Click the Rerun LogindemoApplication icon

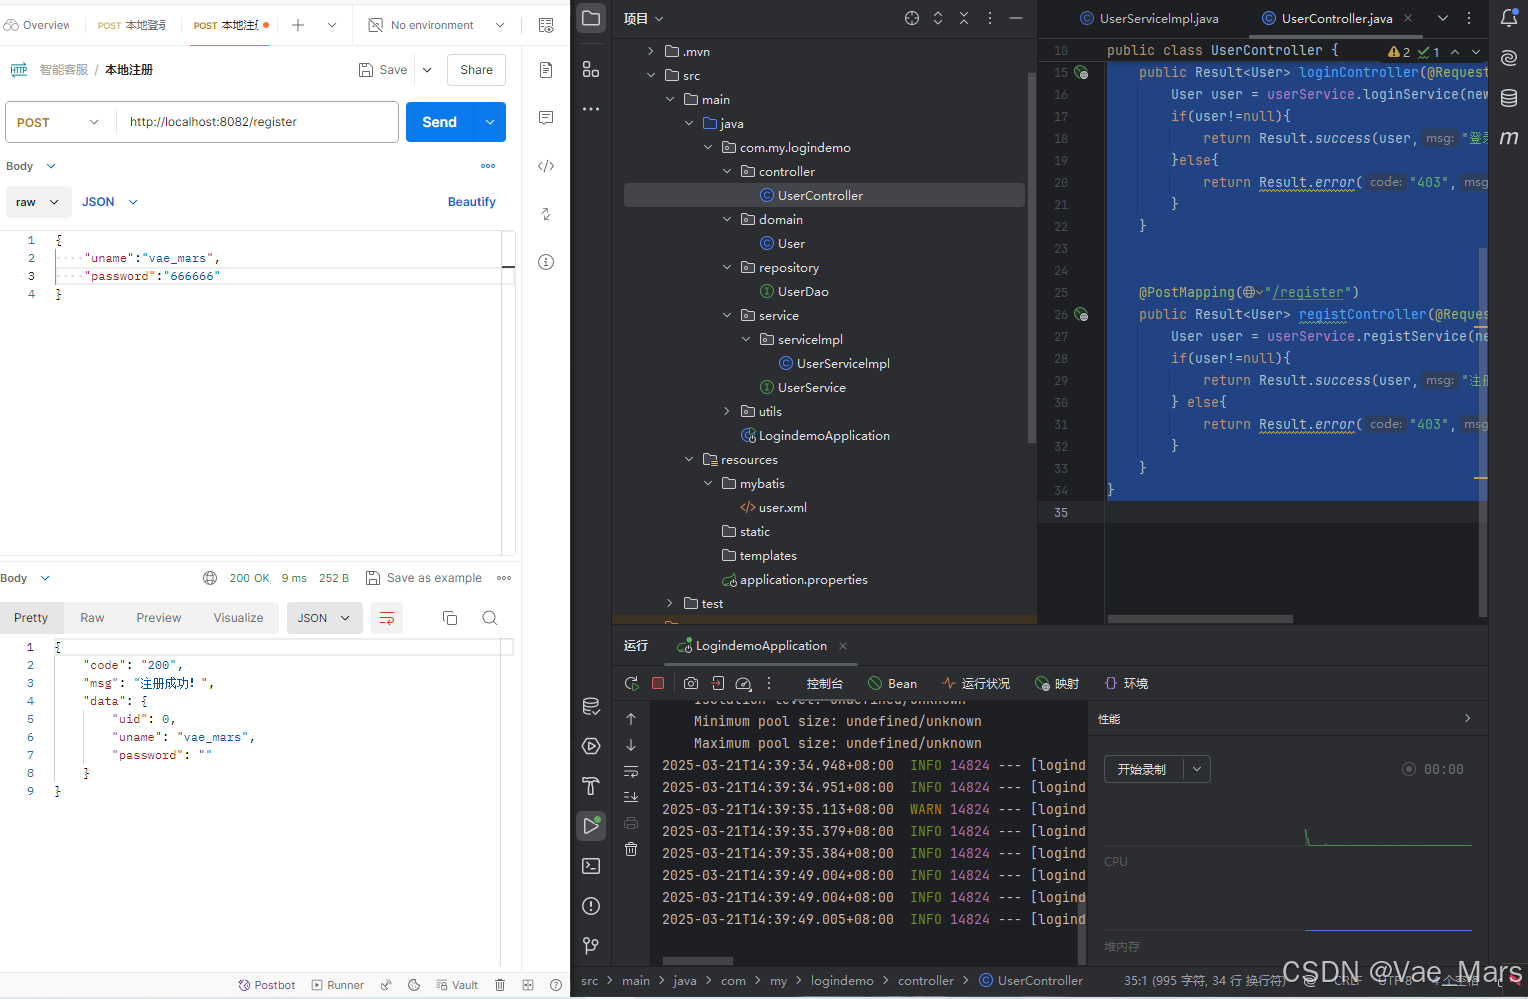(631, 683)
